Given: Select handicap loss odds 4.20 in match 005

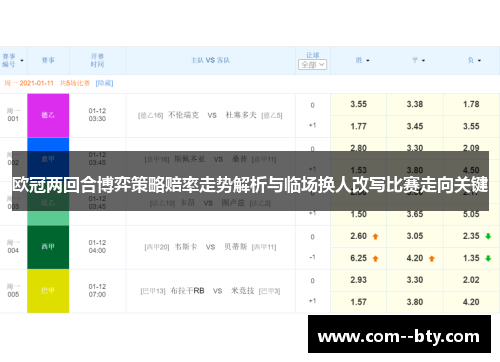Looking at the screenshot, I should point(471,302).
